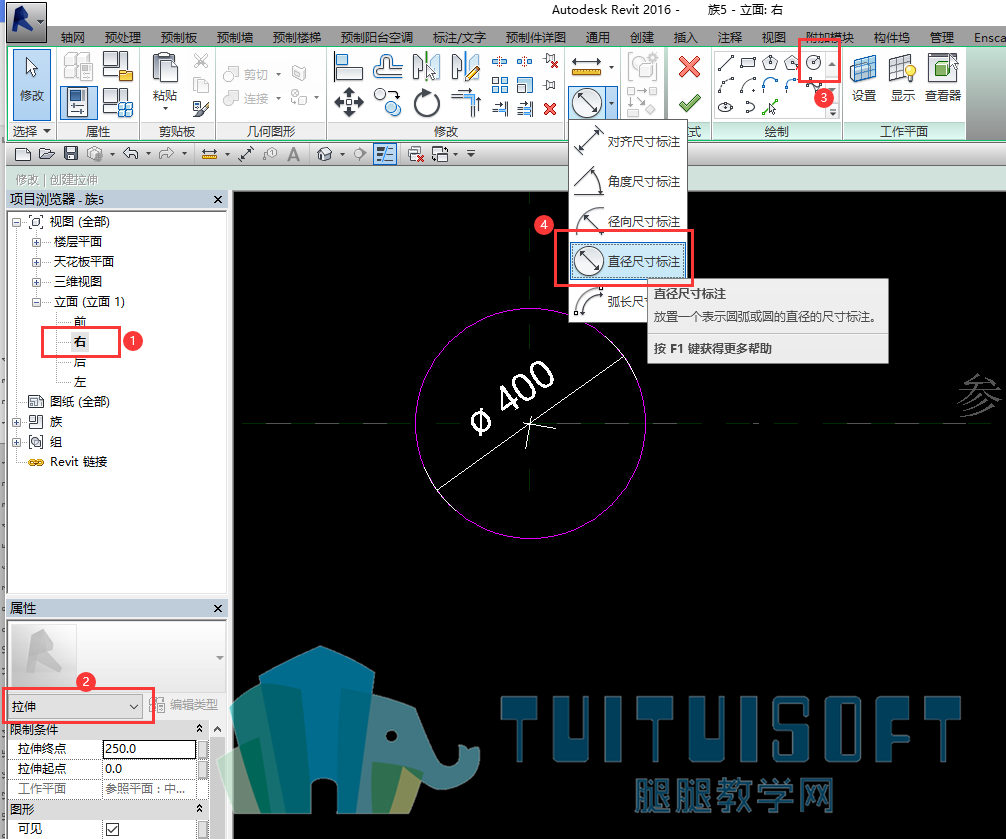Toggle the visible checkbox in properties

[112, 829]
